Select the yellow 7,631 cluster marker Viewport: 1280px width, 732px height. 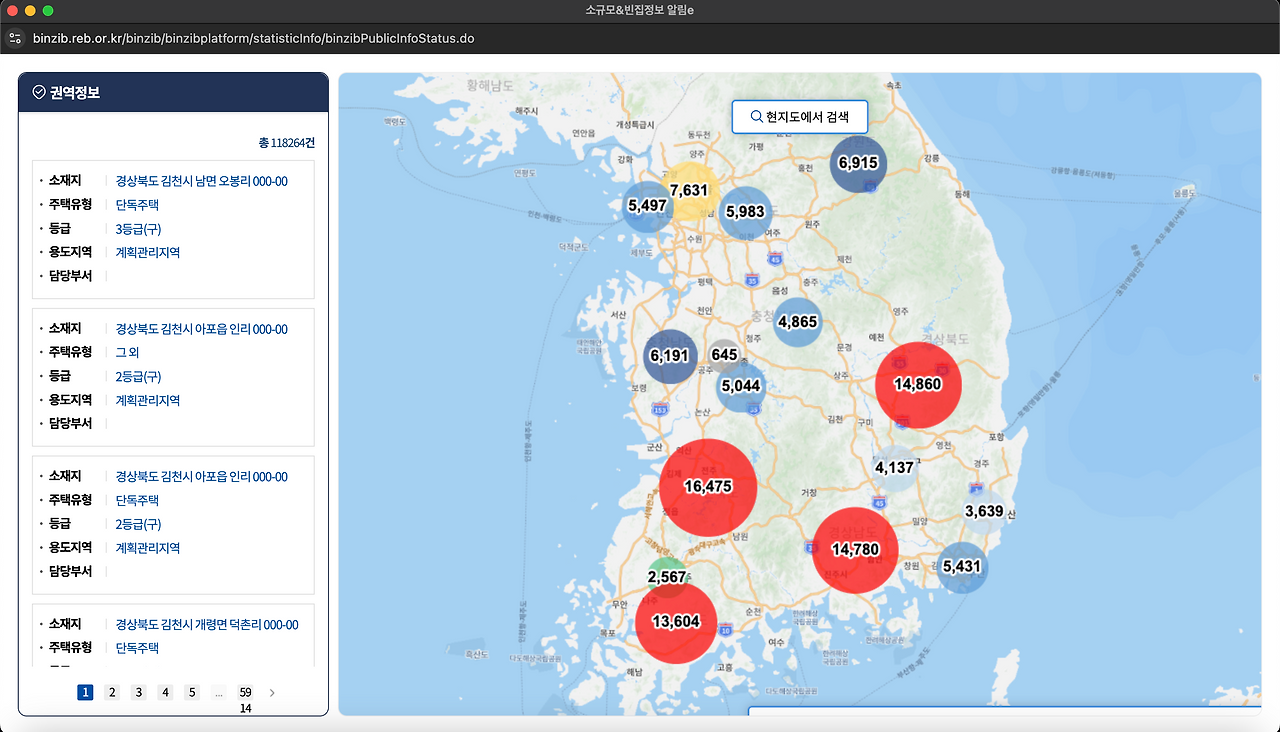(689, 191)
